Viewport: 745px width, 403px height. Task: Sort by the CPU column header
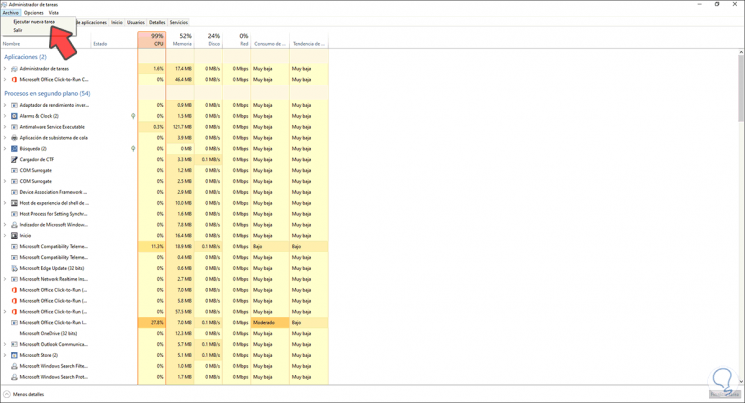(152, 40)
